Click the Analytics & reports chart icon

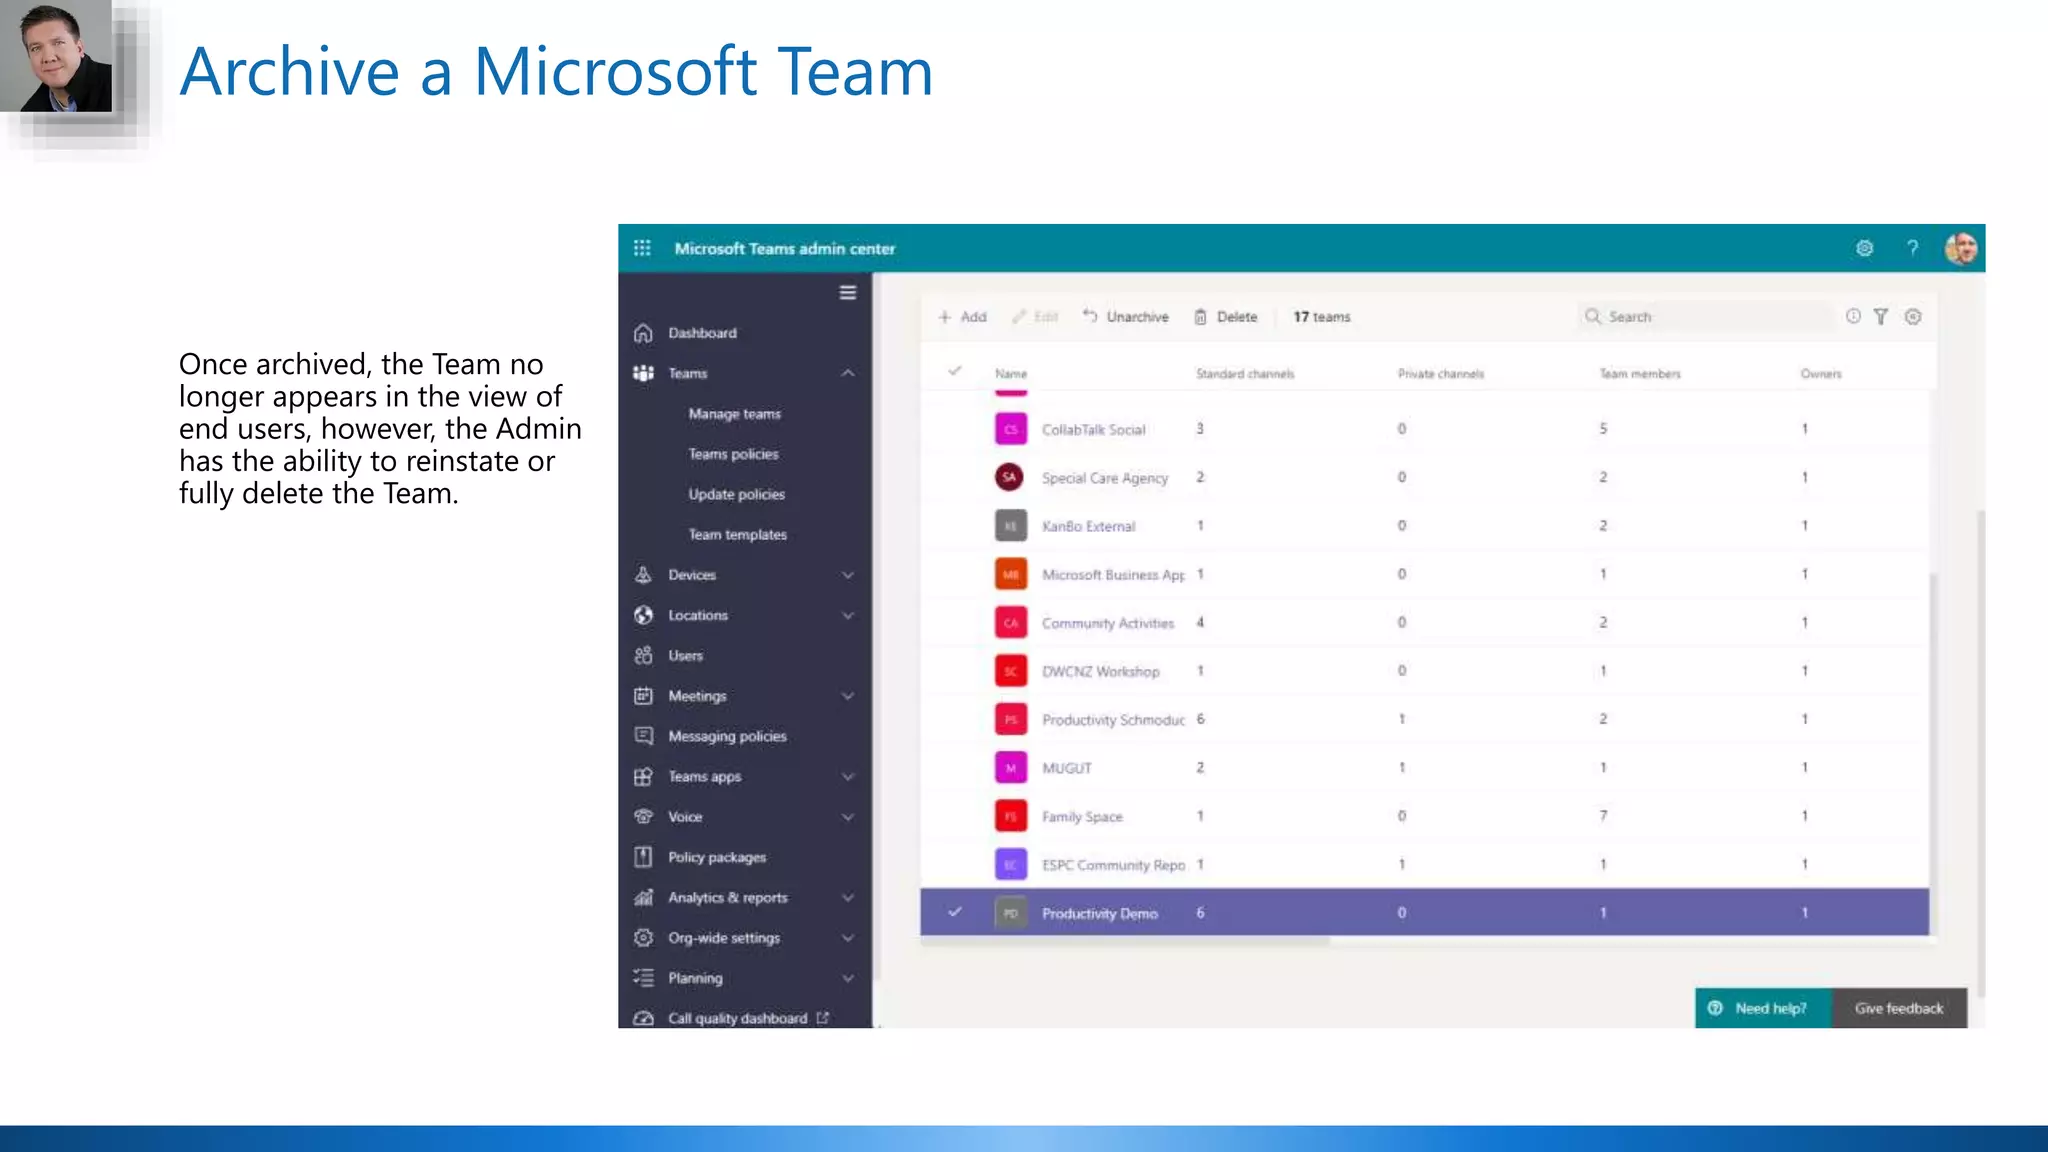[x=643, y=898]
